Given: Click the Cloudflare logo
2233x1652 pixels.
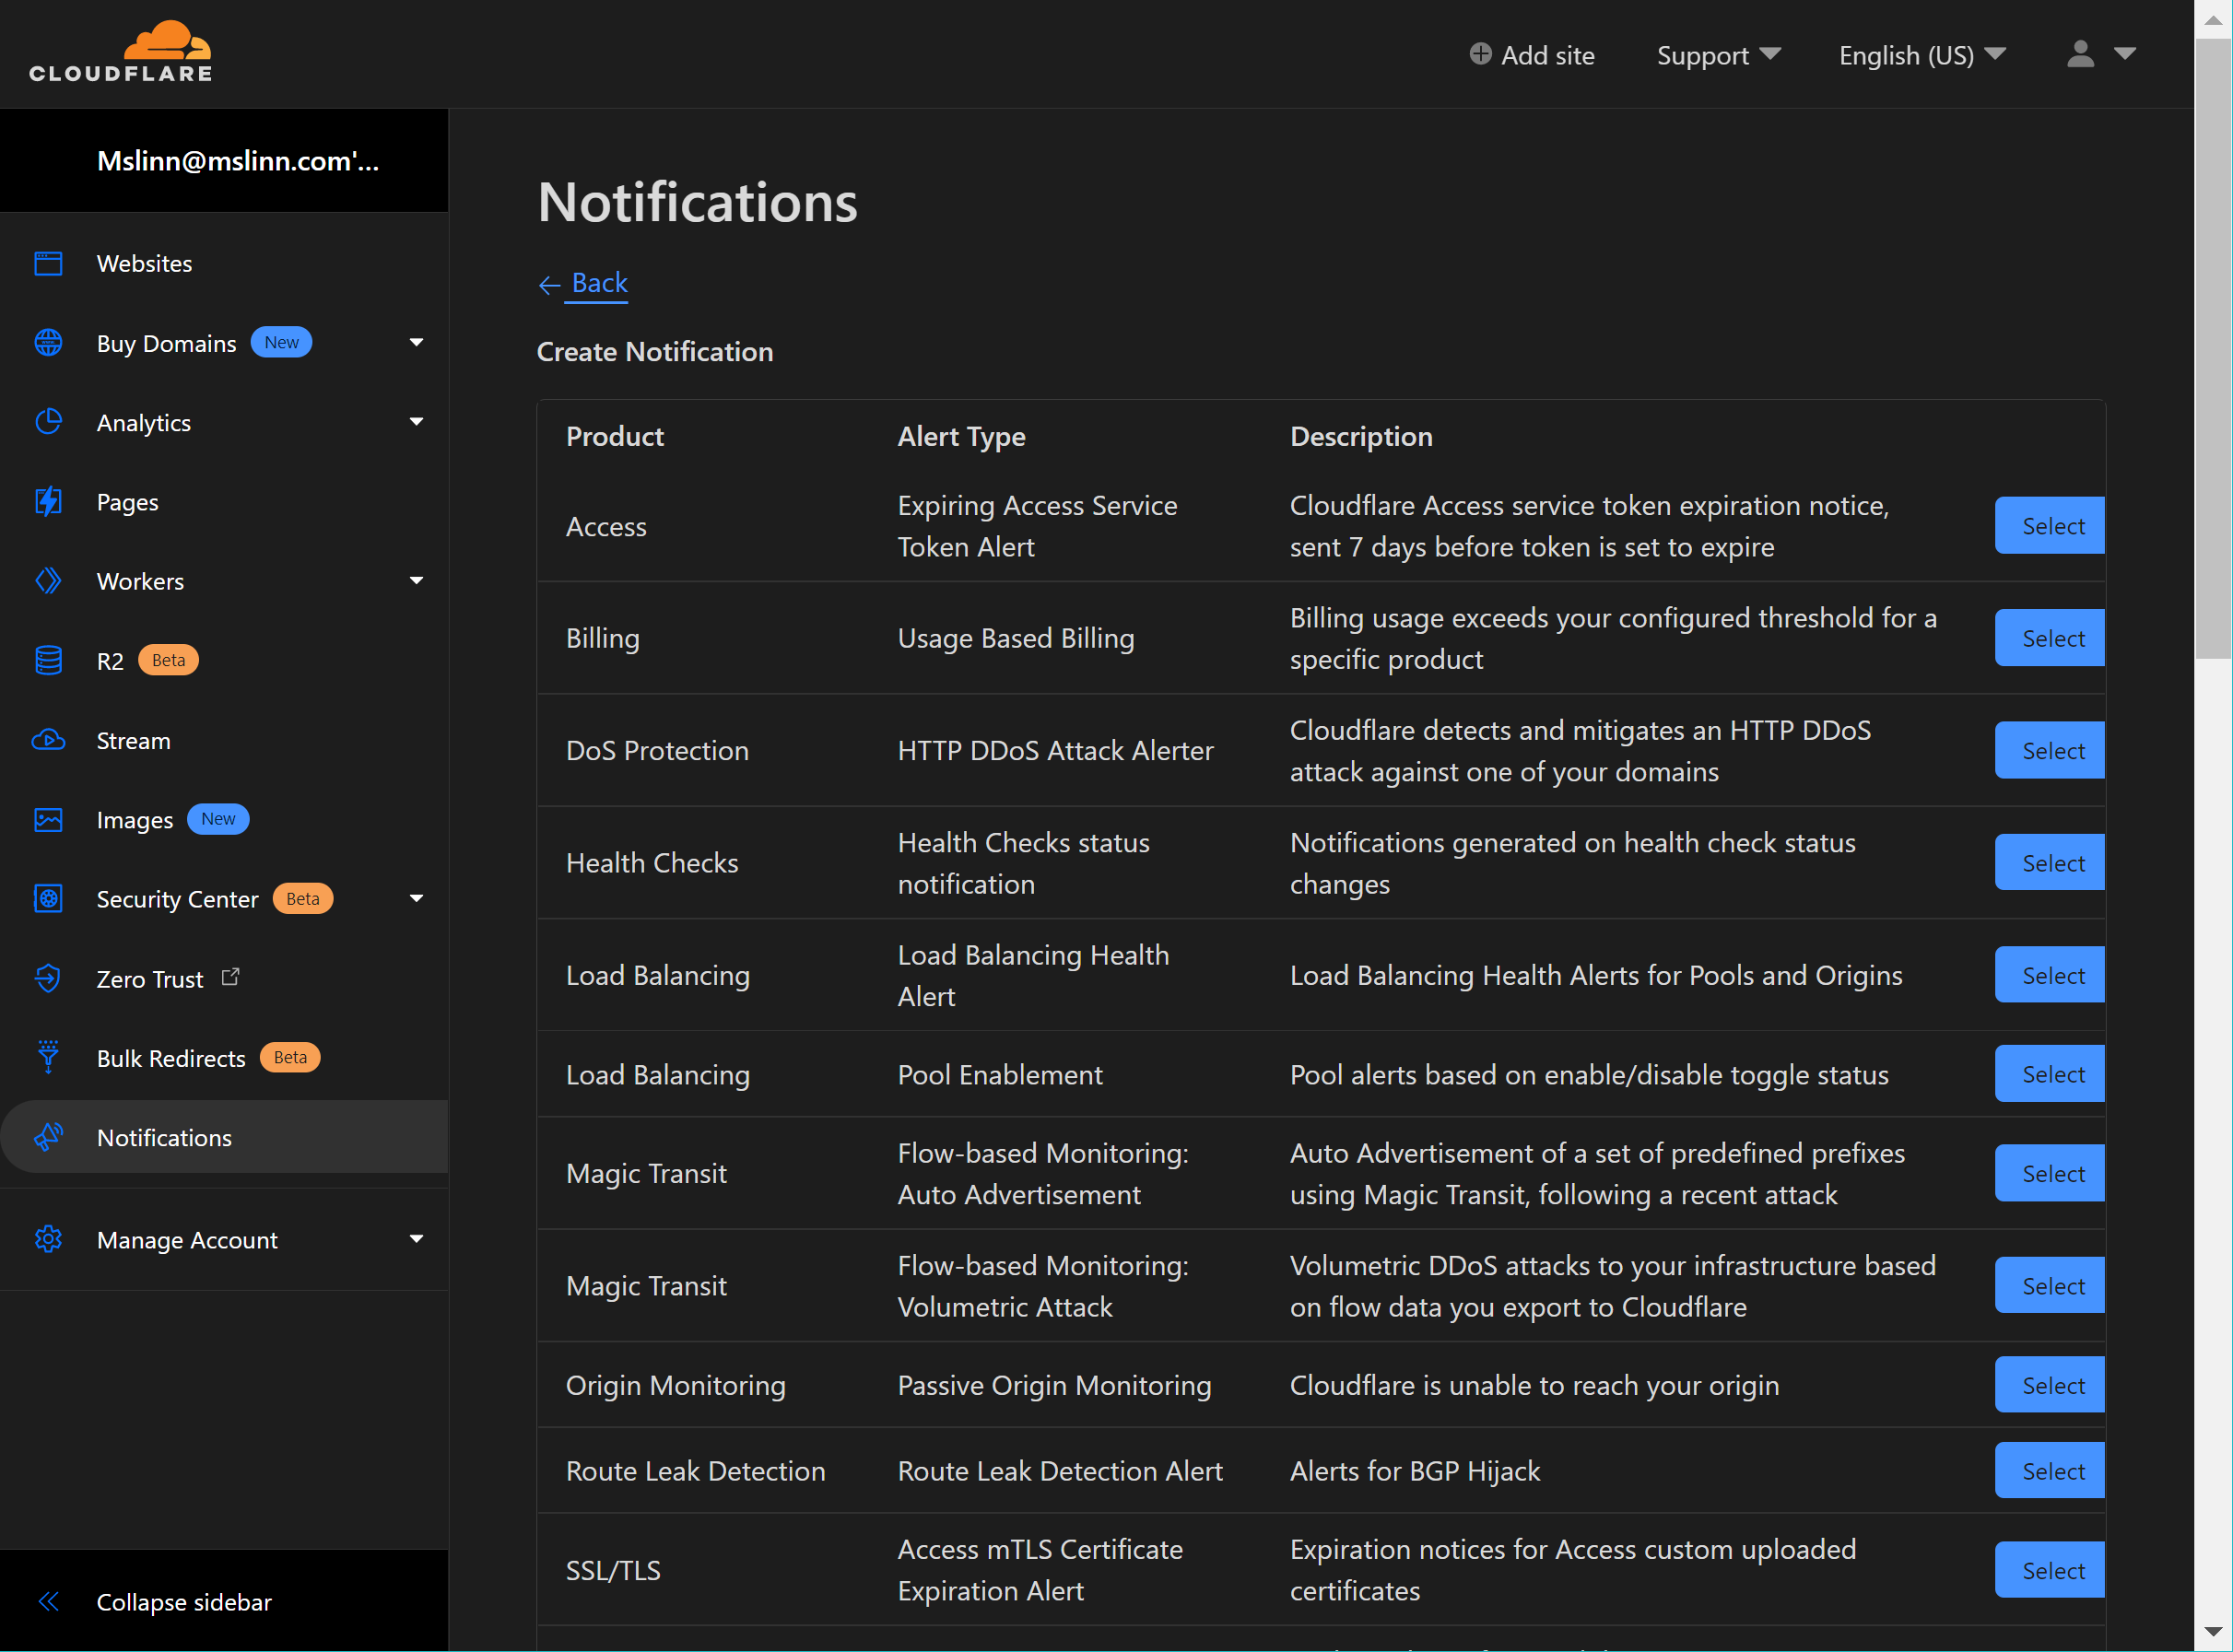Looking at the screenshot, I should (x=120, y=52).
